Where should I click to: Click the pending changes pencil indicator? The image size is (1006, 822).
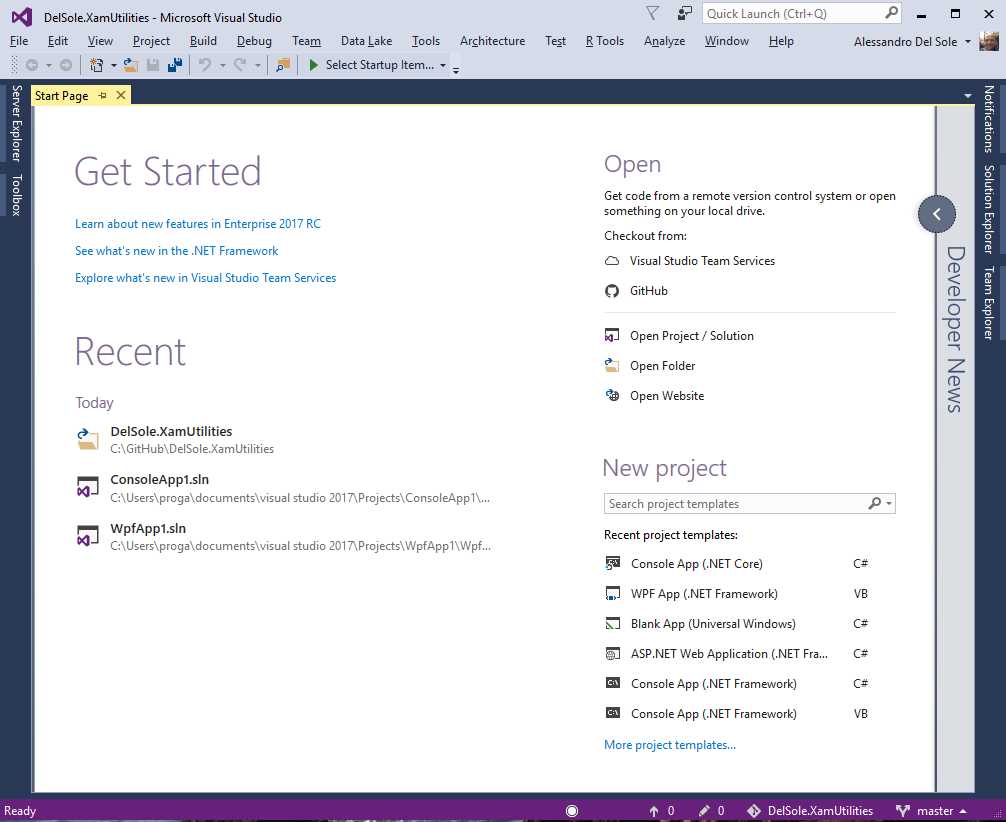click(x=712, y=811)
